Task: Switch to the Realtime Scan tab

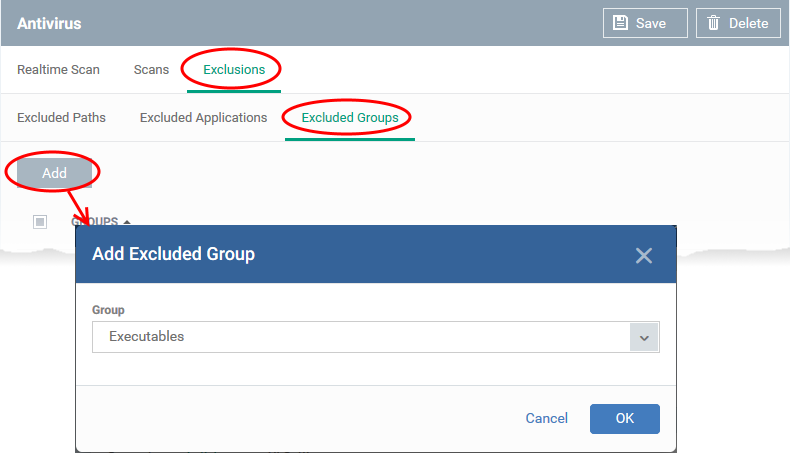Action: [58, 70]
